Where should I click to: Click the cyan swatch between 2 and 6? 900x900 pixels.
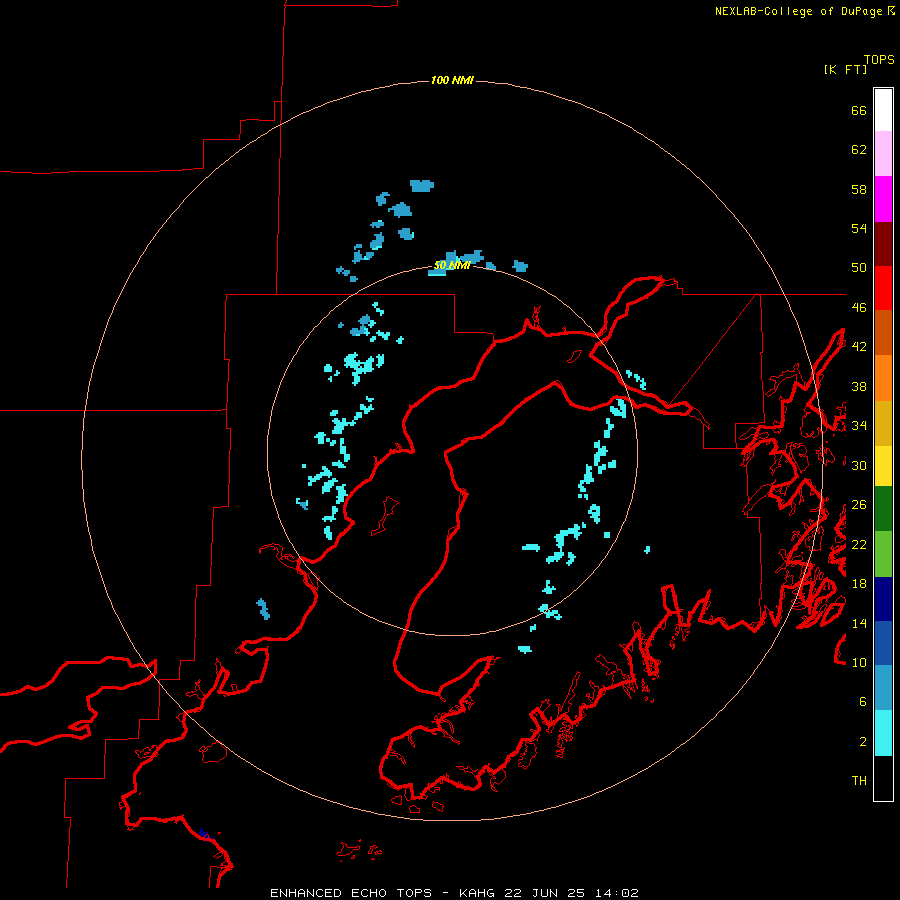883,733
